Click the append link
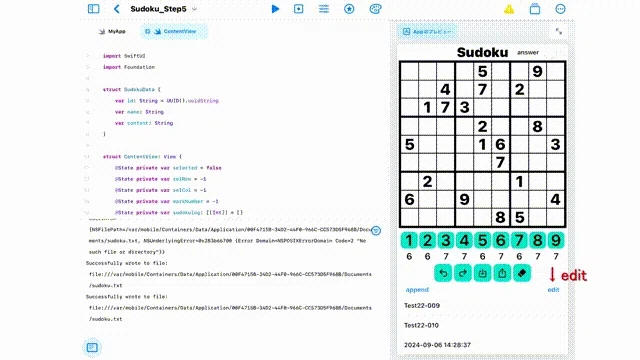 pyautogui.click(x=417, y=289)
